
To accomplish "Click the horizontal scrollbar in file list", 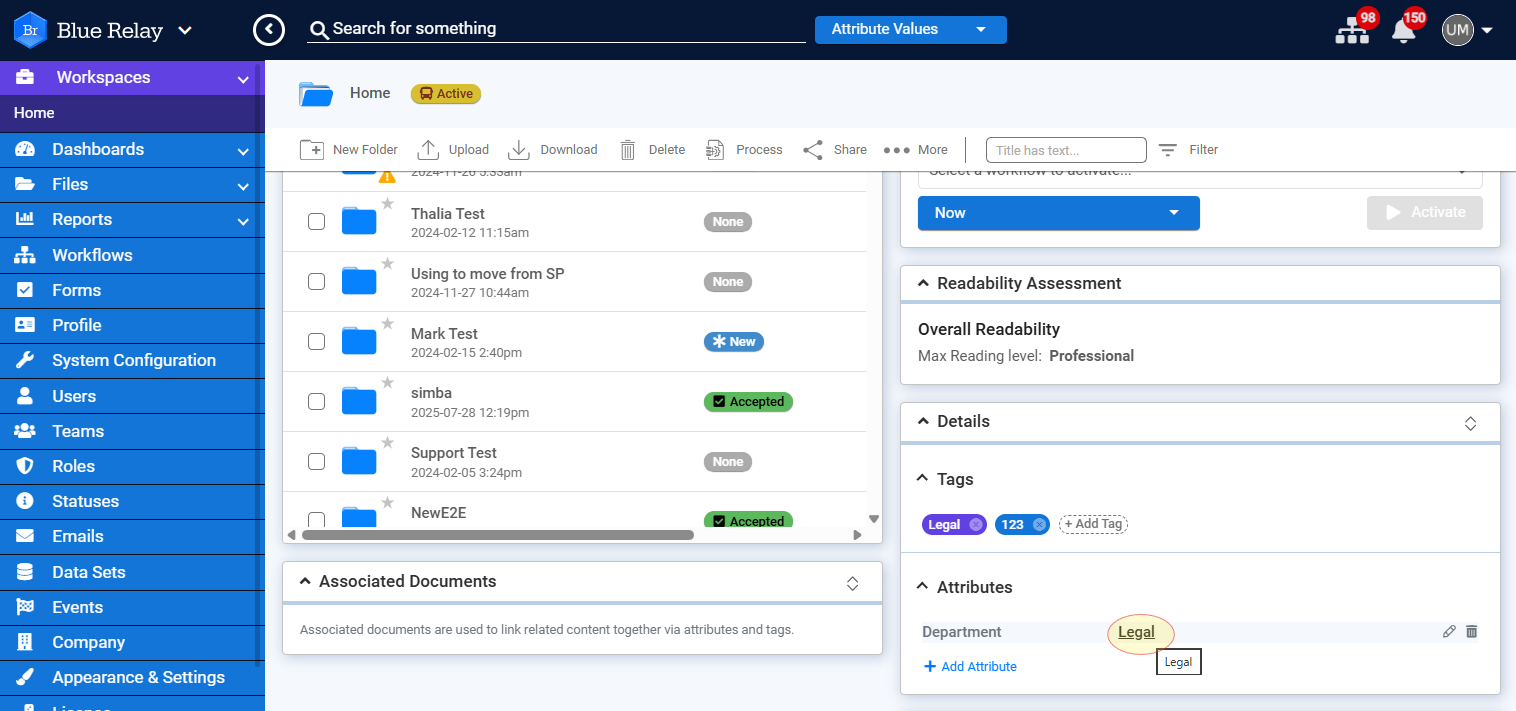I will click(497, 535).
